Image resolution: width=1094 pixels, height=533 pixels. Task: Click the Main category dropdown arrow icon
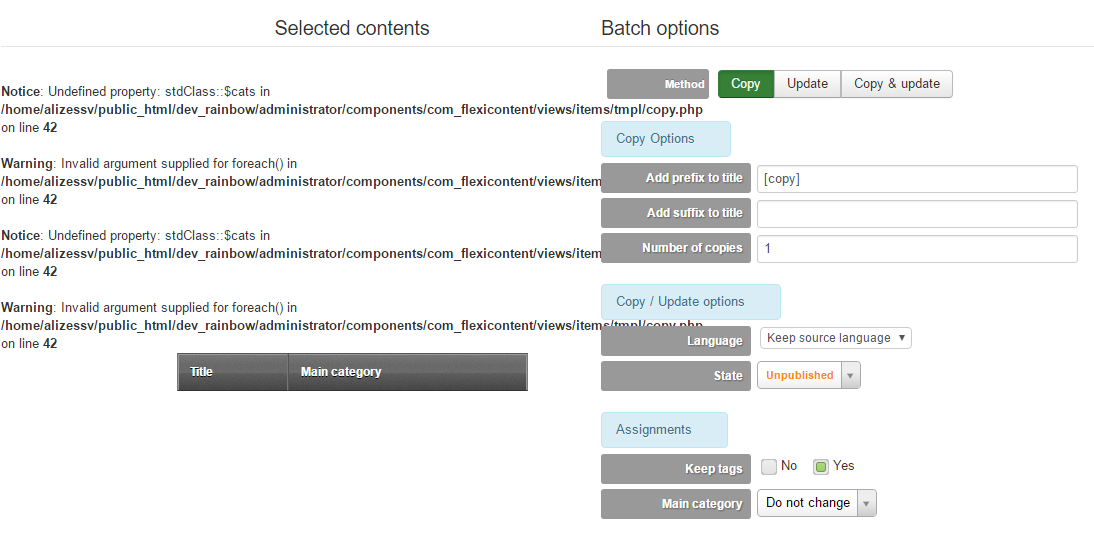[867, 503]
